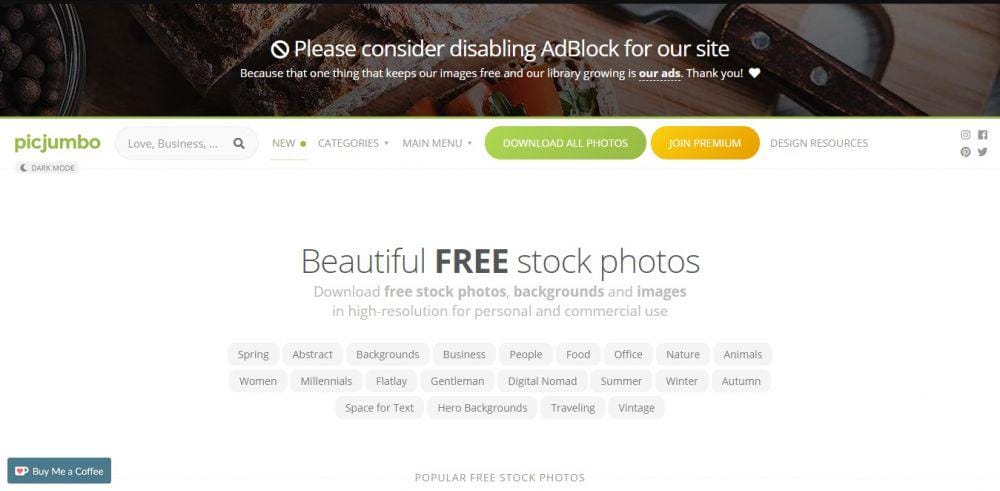The width and height of the screenshot is (1000, 491).
Task: Open picjumbo Twitter profile icon
Action: pos(982,152)
